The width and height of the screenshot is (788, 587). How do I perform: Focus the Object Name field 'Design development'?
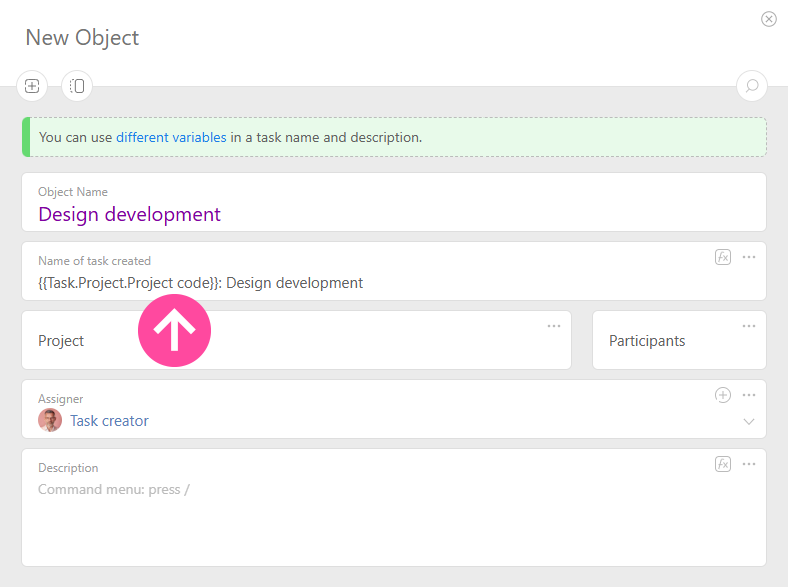[x=129, y=214]
